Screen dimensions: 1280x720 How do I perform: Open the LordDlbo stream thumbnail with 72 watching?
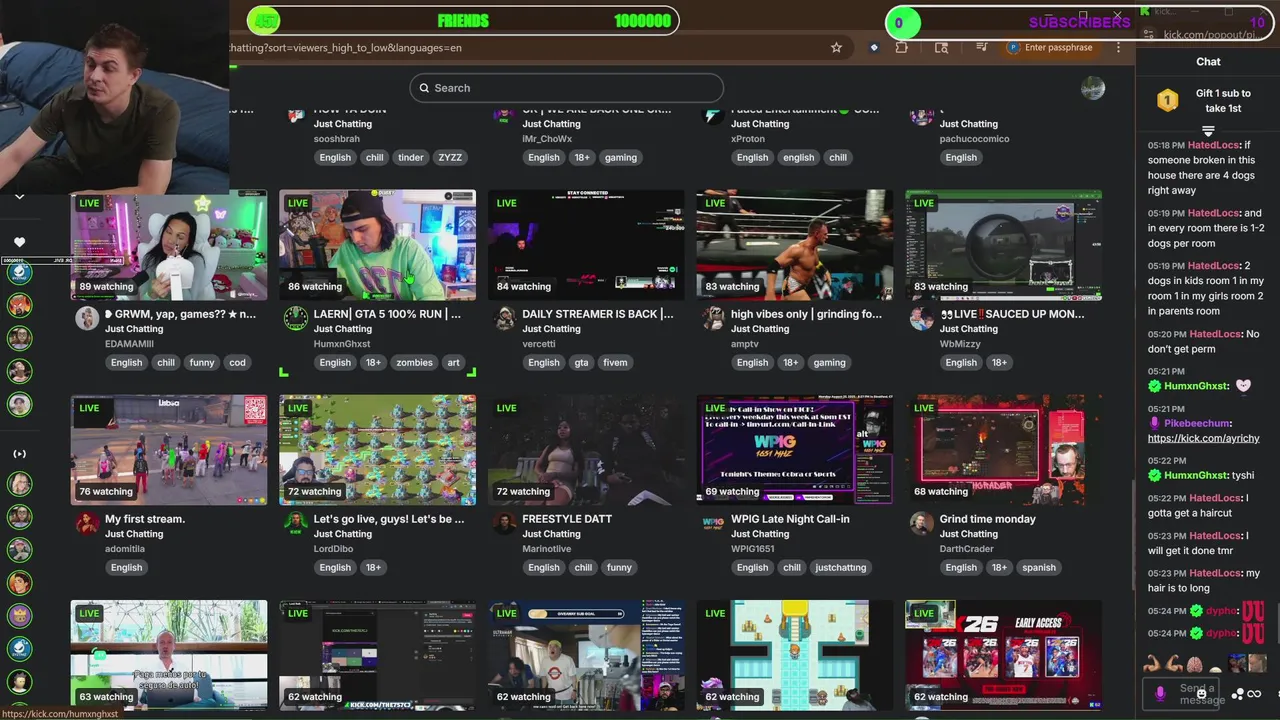tap(378, 450)
